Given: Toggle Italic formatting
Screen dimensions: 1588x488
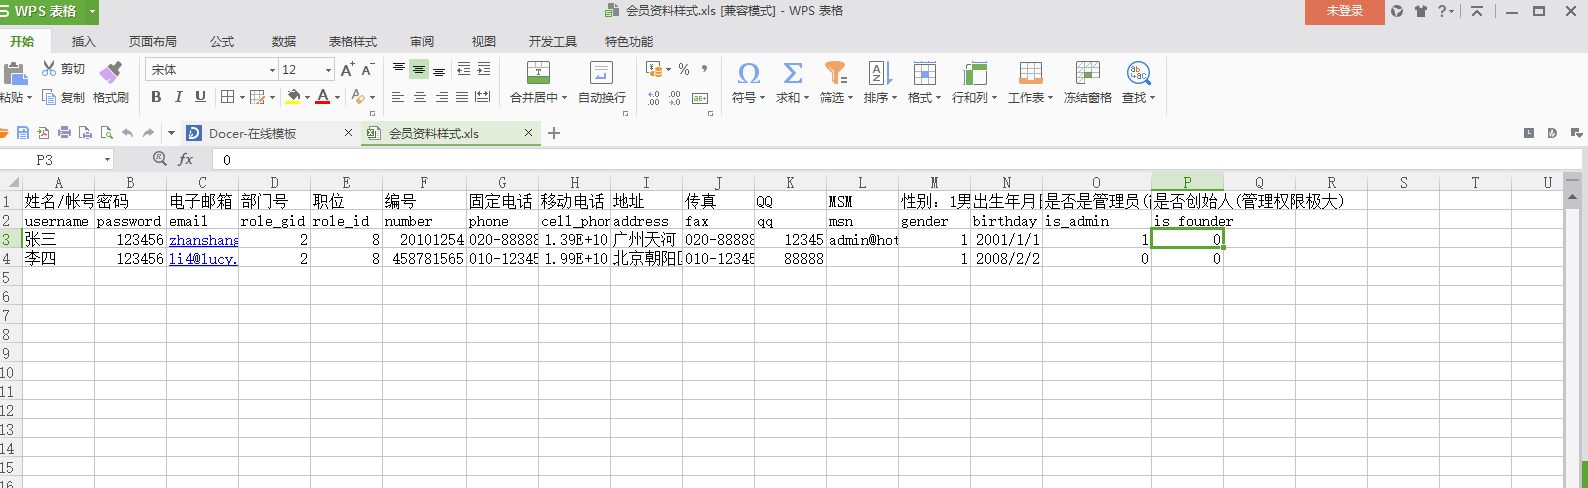Looking at the screenshot, I should [x=178, y=97].
